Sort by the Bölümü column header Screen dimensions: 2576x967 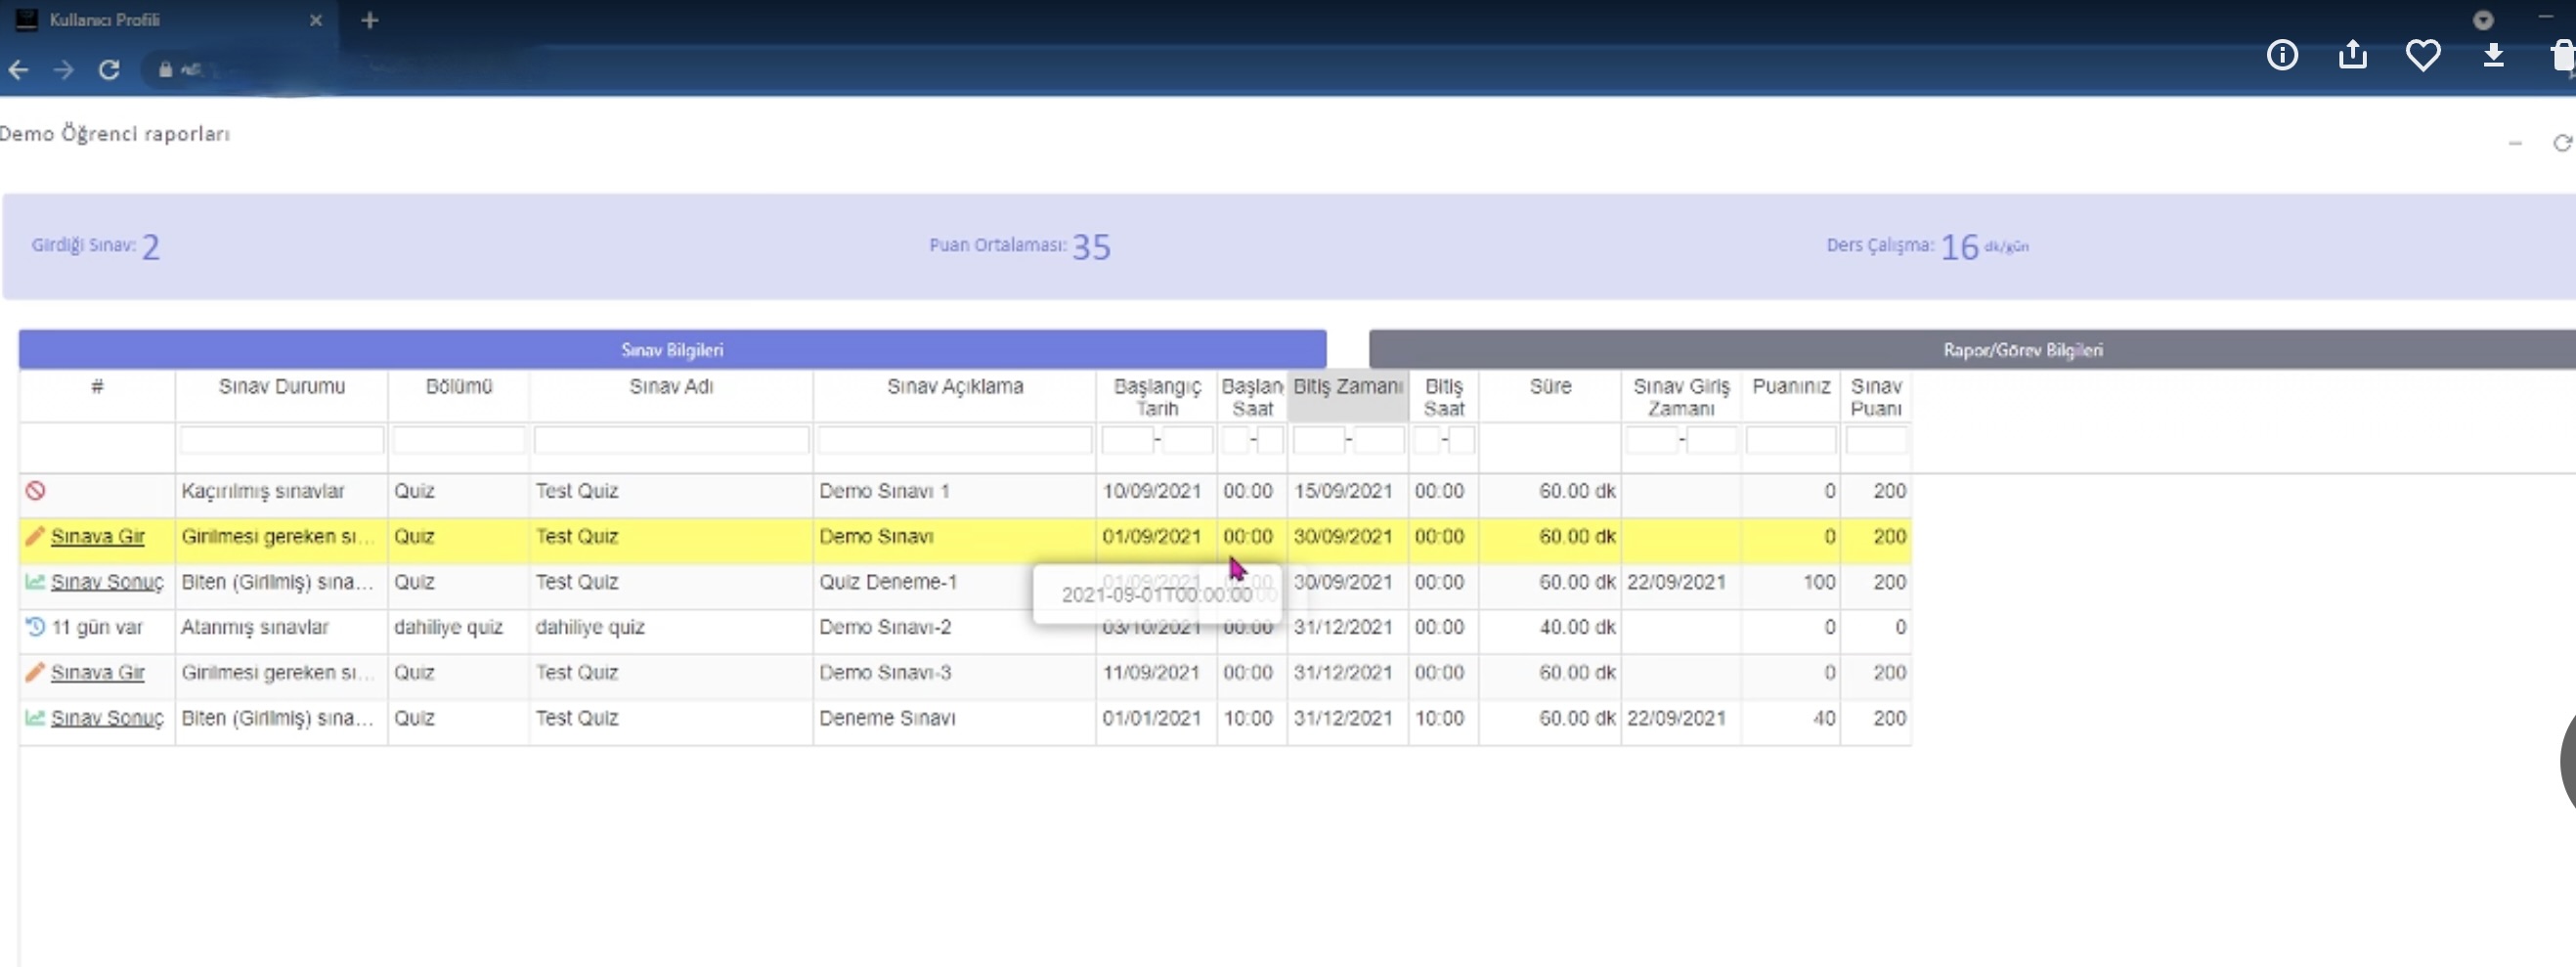(x=459, y=387)
